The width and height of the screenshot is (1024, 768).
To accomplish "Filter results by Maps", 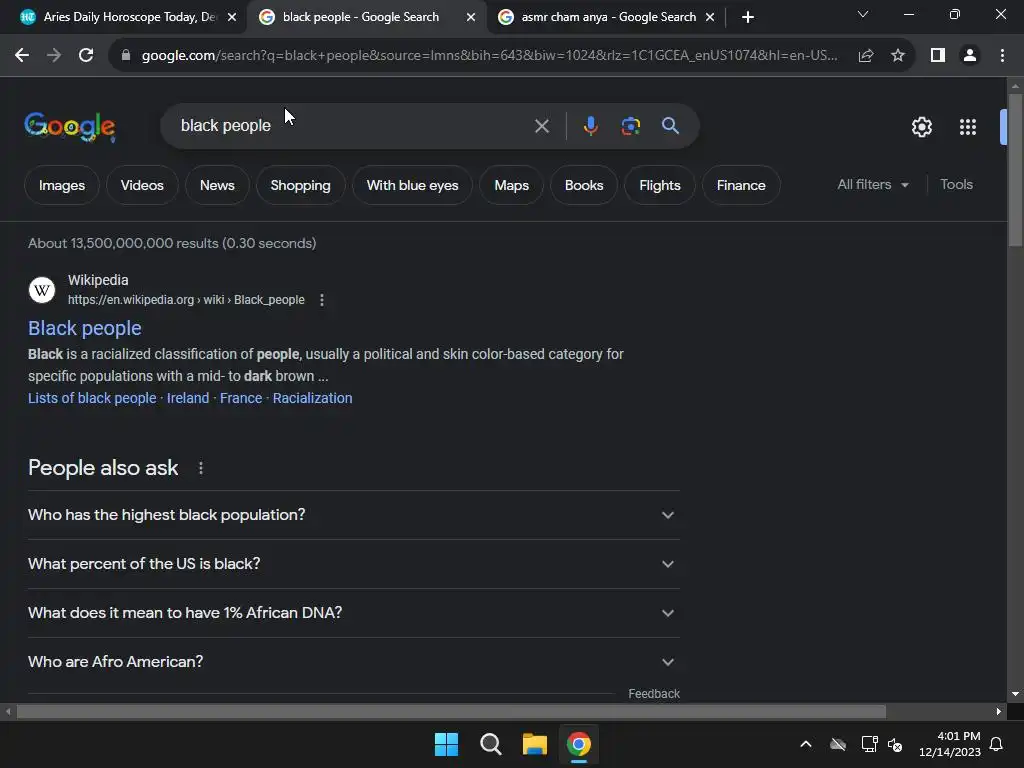I will tap(511, 185).
